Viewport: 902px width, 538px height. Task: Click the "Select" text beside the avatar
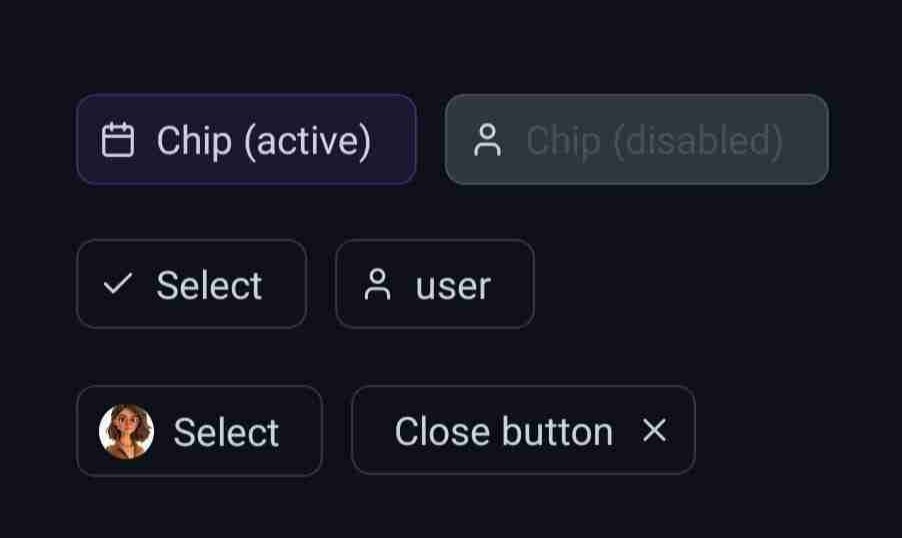(x=226, y=432)
